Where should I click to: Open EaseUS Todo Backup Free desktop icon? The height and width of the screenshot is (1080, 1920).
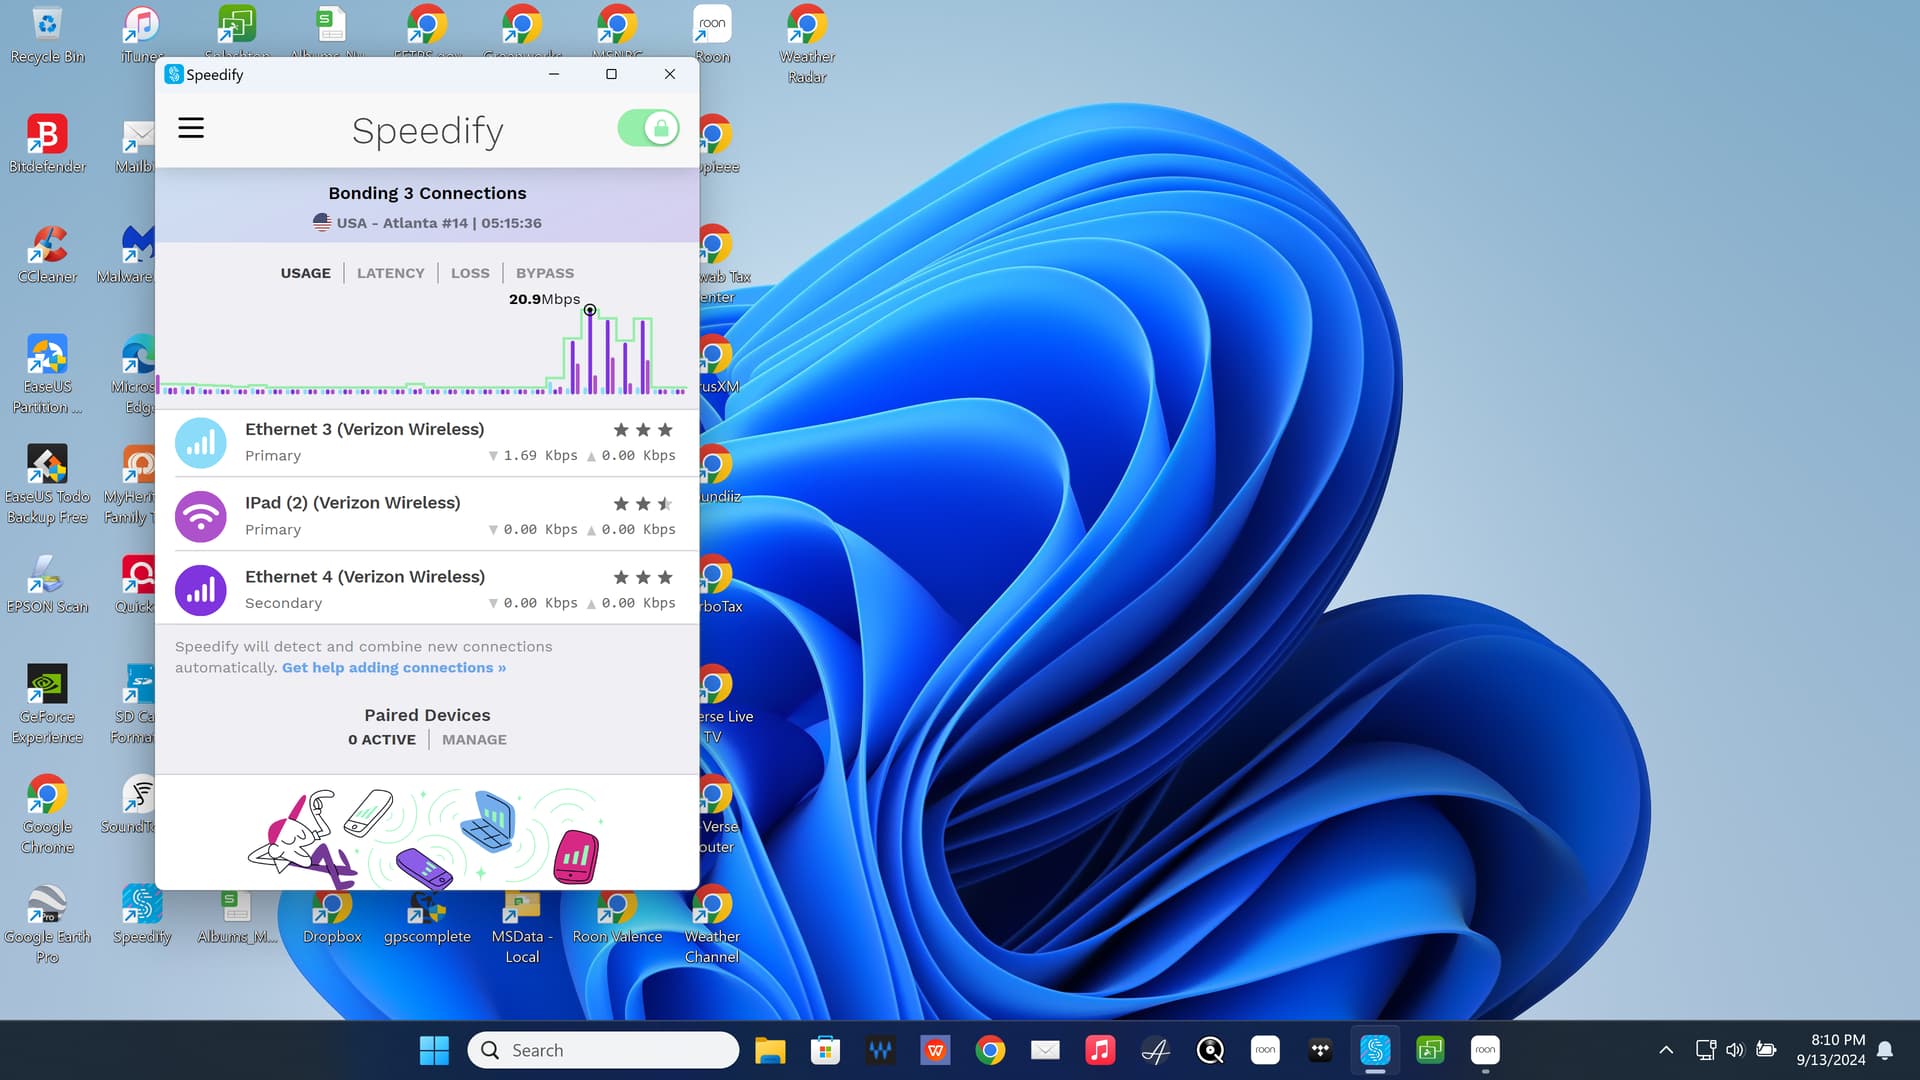click(x=47, y=484)
